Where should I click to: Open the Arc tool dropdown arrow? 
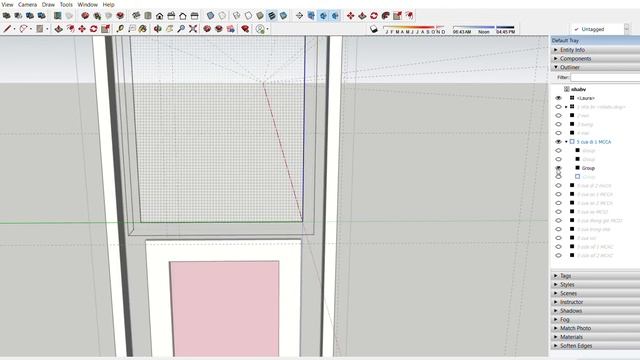[31, 29]
